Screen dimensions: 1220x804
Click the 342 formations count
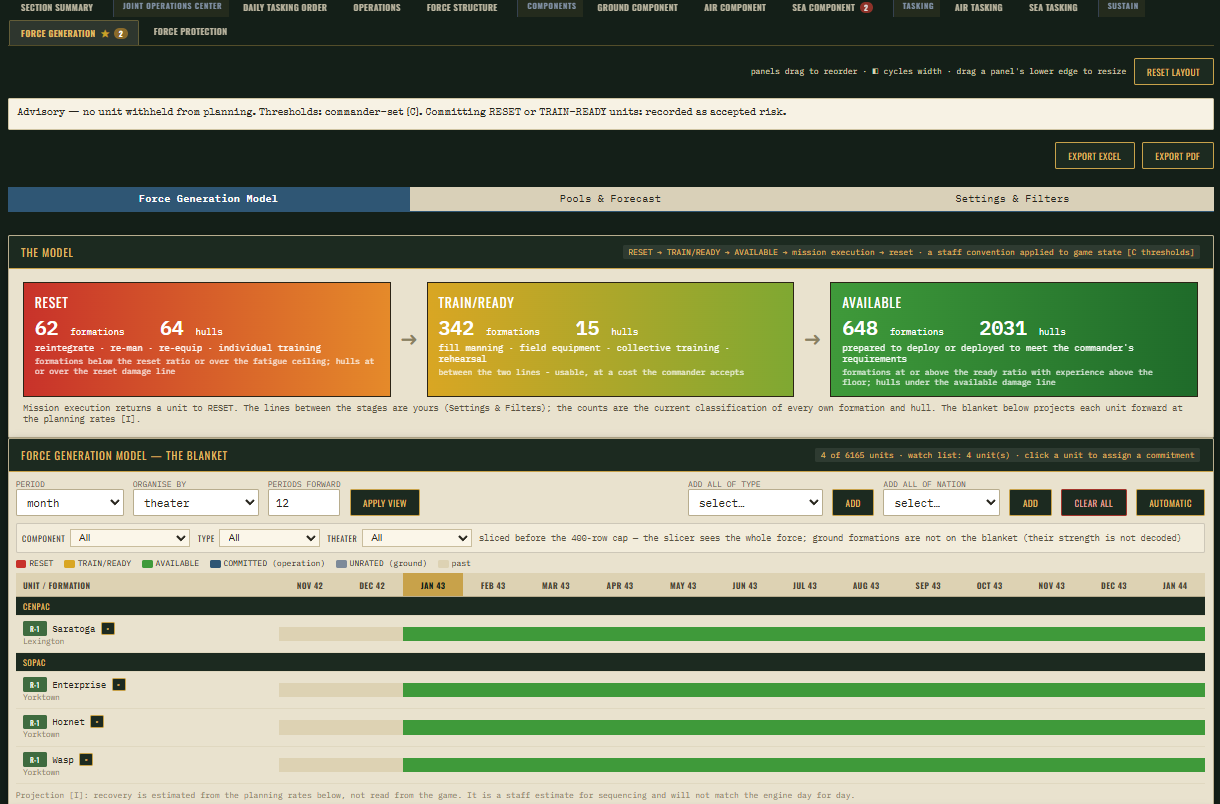coord(456,328)
